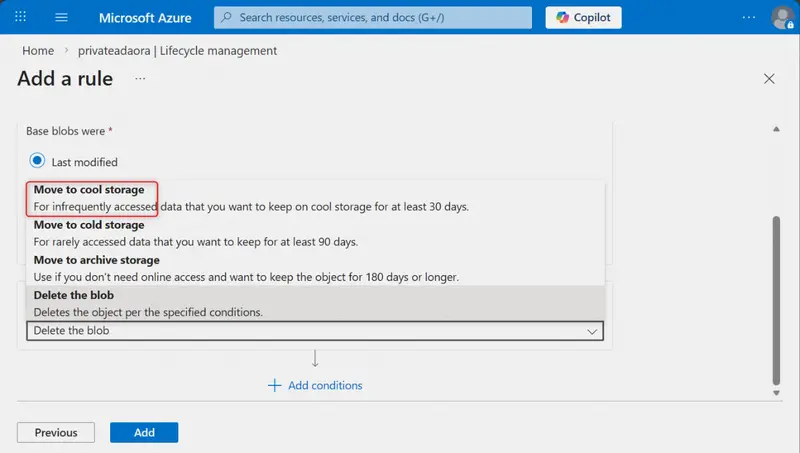Click the Copilot button
The width and height of the screenshot is (800, 453).
point(583,17)
